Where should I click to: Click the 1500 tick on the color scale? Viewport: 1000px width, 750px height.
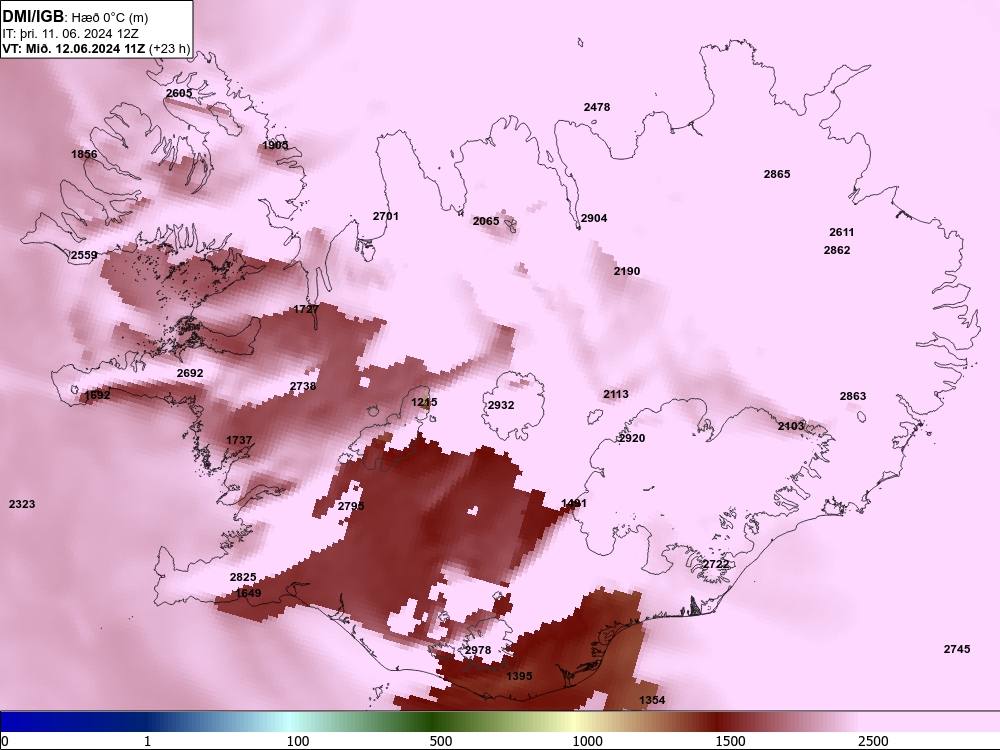point(730,741)
